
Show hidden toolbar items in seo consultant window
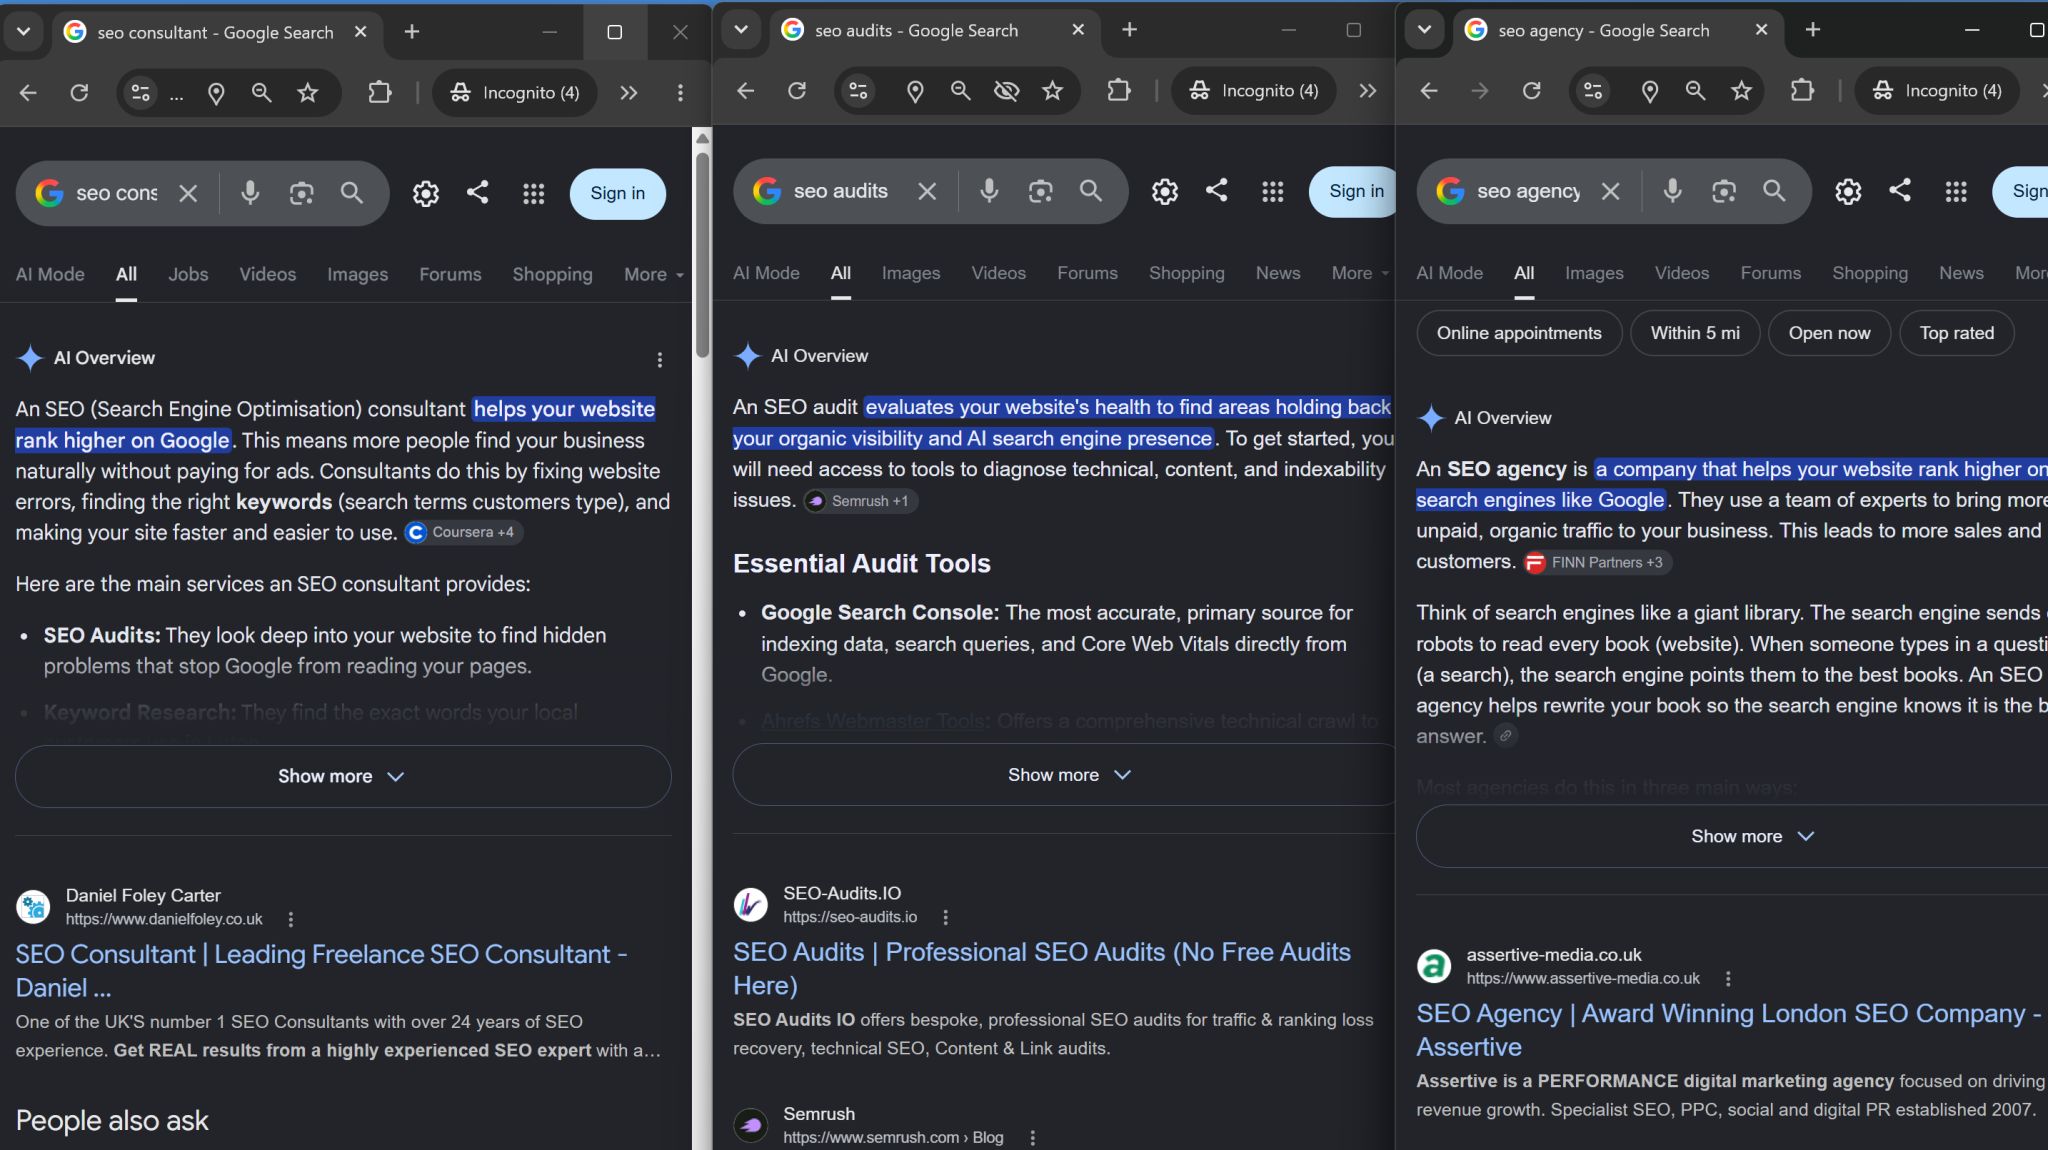click(x=628, y=93)
